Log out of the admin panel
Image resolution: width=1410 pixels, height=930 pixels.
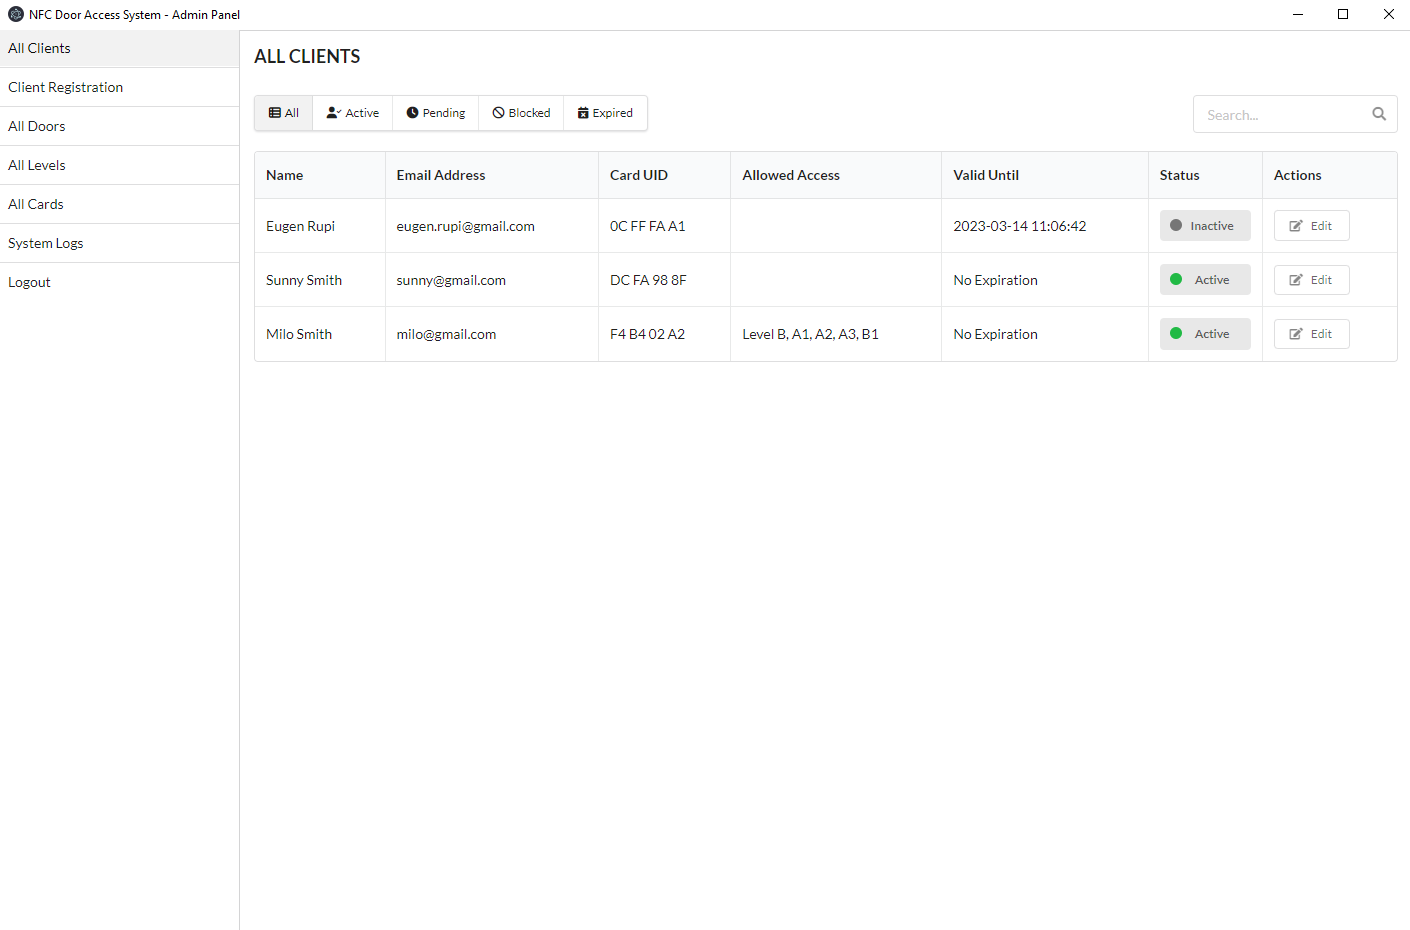point(29,282)
